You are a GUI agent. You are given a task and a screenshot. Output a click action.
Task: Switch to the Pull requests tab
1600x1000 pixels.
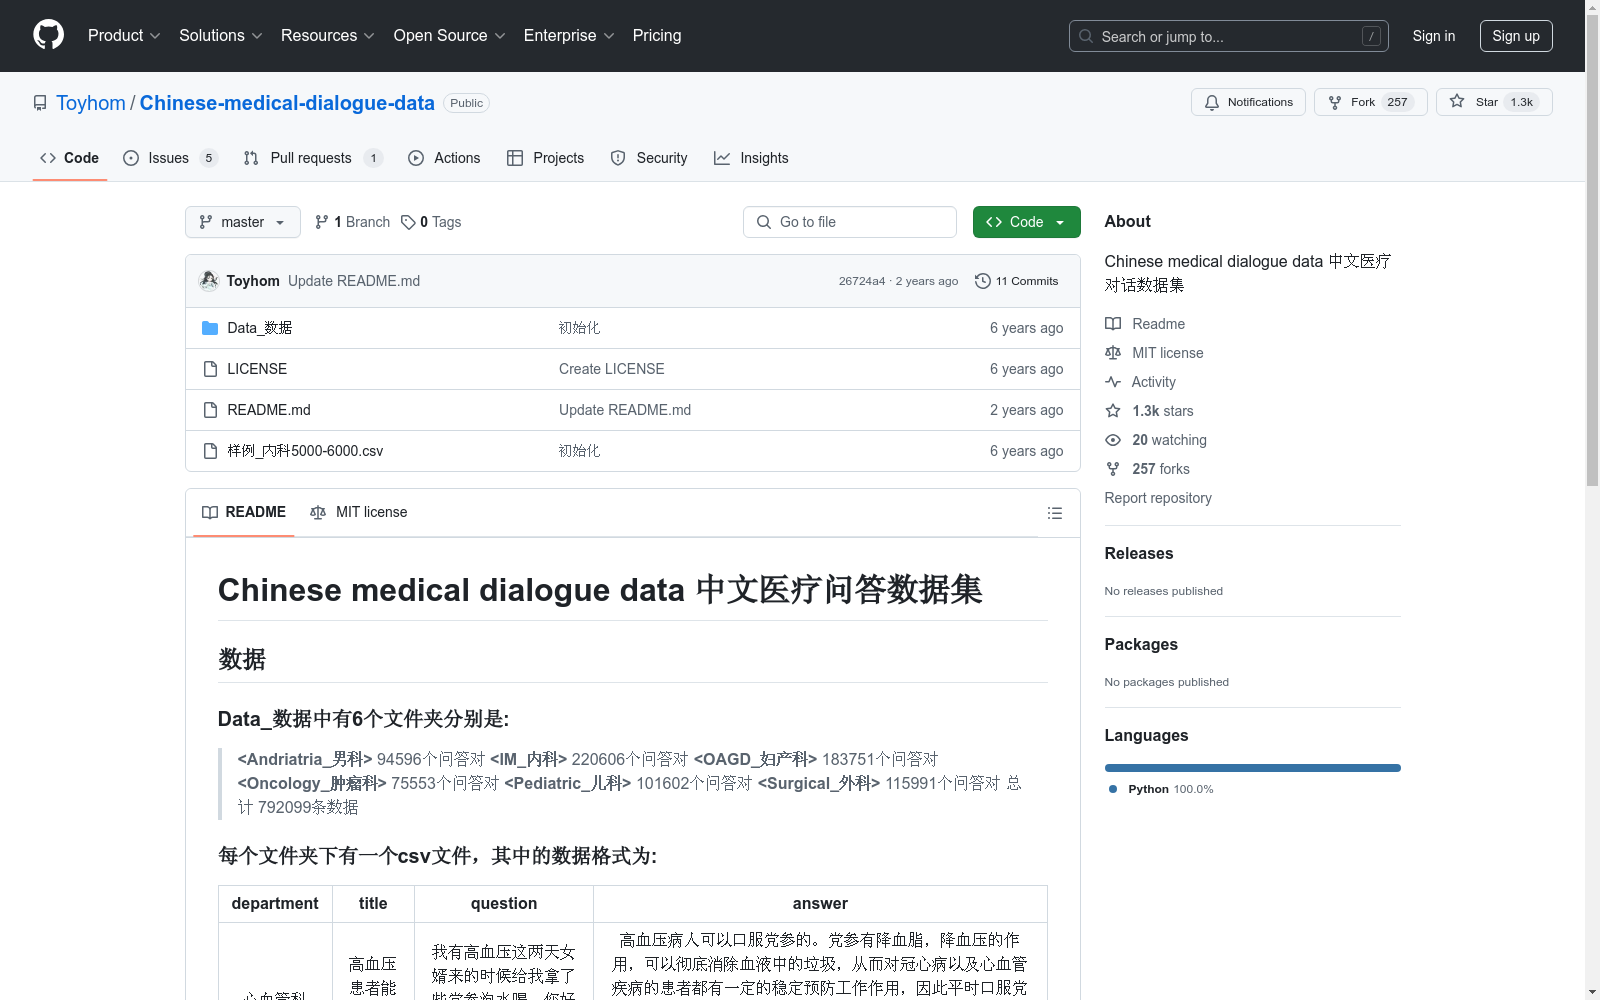[311, 157]
